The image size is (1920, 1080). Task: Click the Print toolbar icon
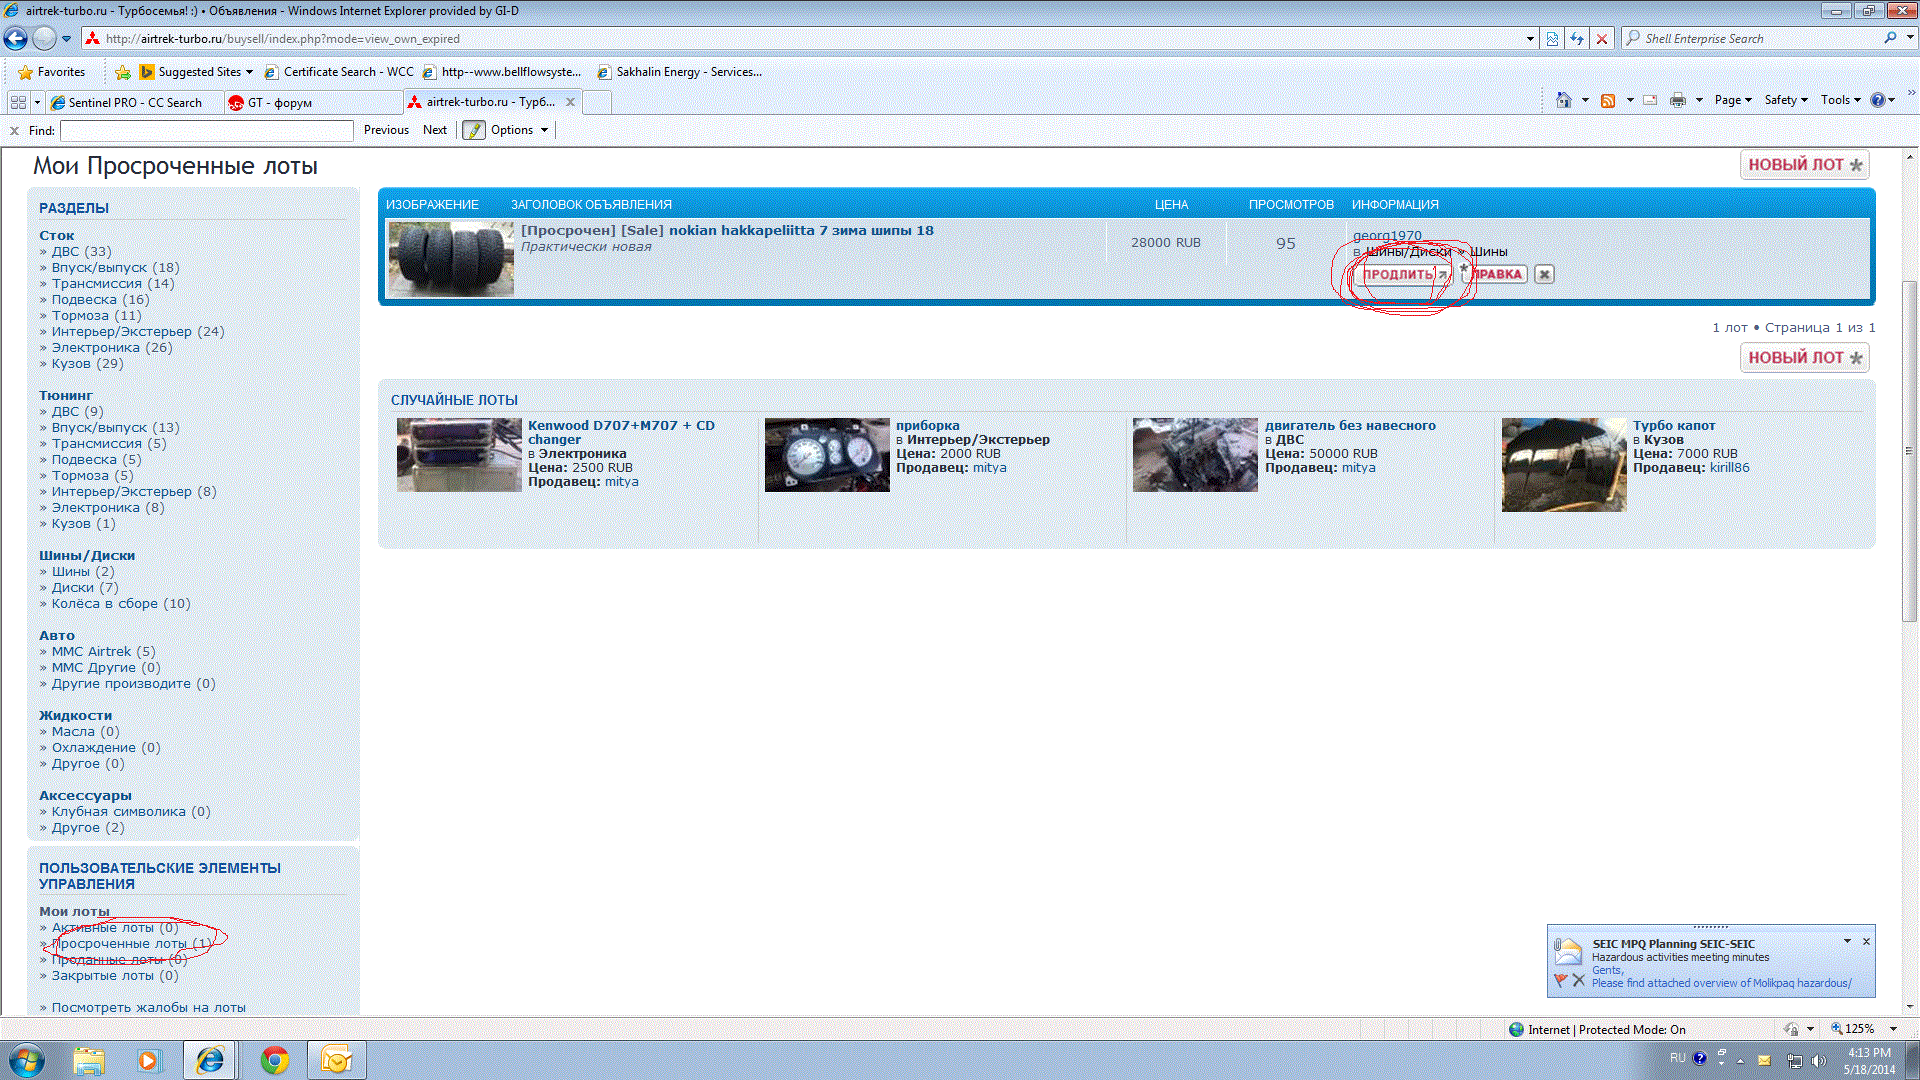pyautogui.click(x=1677, y=100)
